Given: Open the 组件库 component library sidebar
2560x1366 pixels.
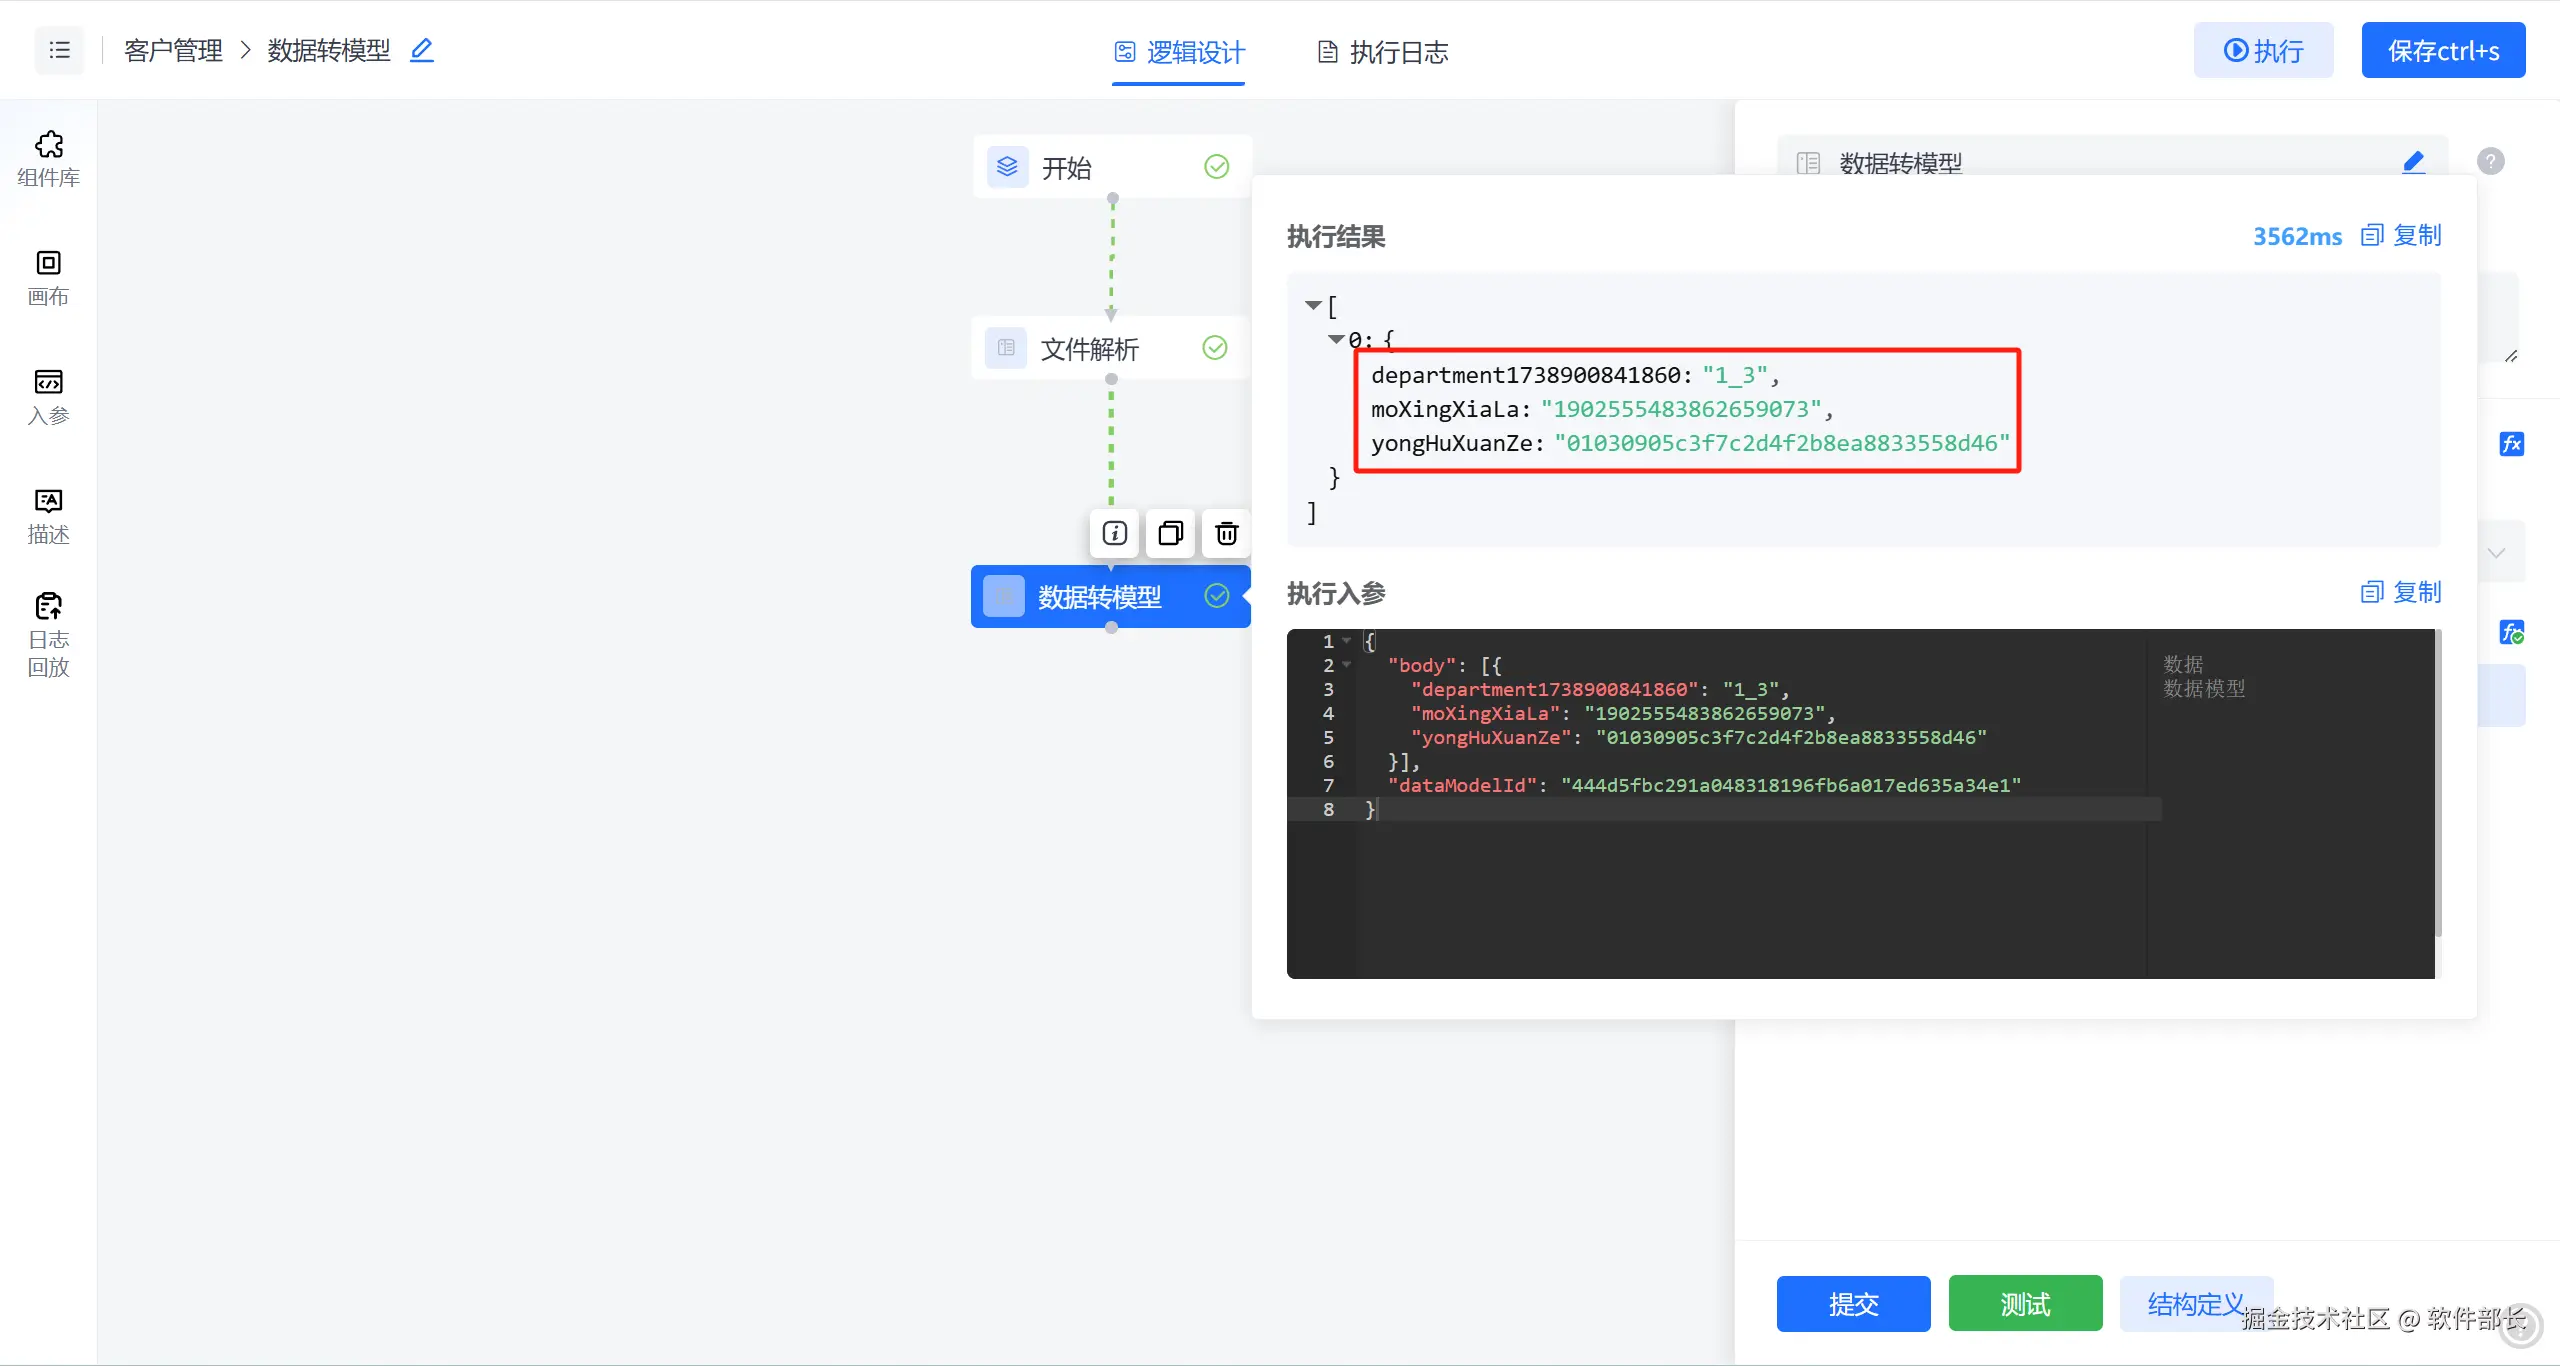Looking at the screenshot, I should [x=48, y=158].
